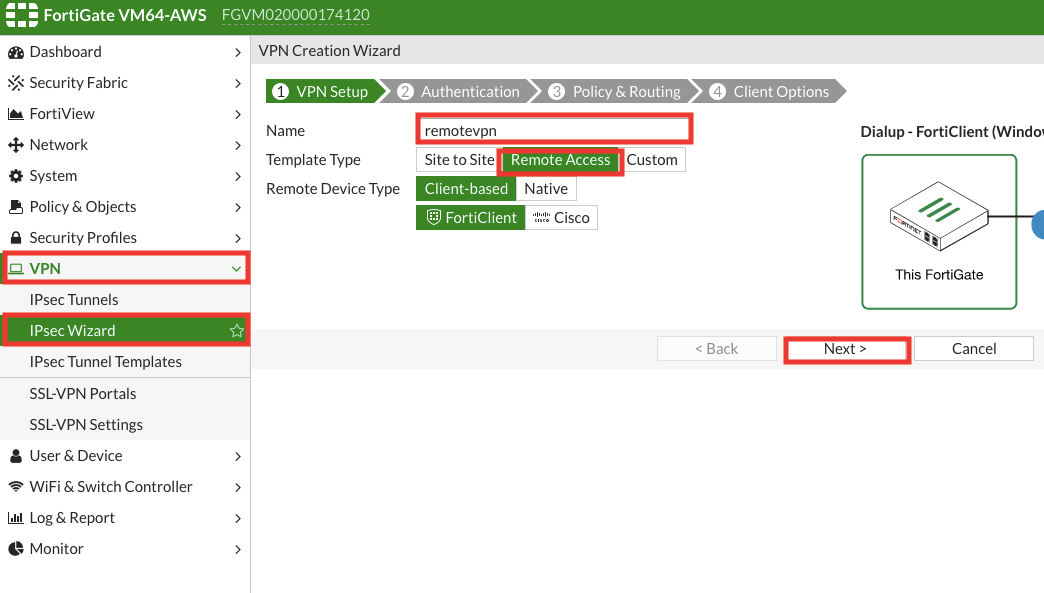Click the VPN Creation Wizard heading
This screenshot has width=1044, height=593.
tap(330, 51)
